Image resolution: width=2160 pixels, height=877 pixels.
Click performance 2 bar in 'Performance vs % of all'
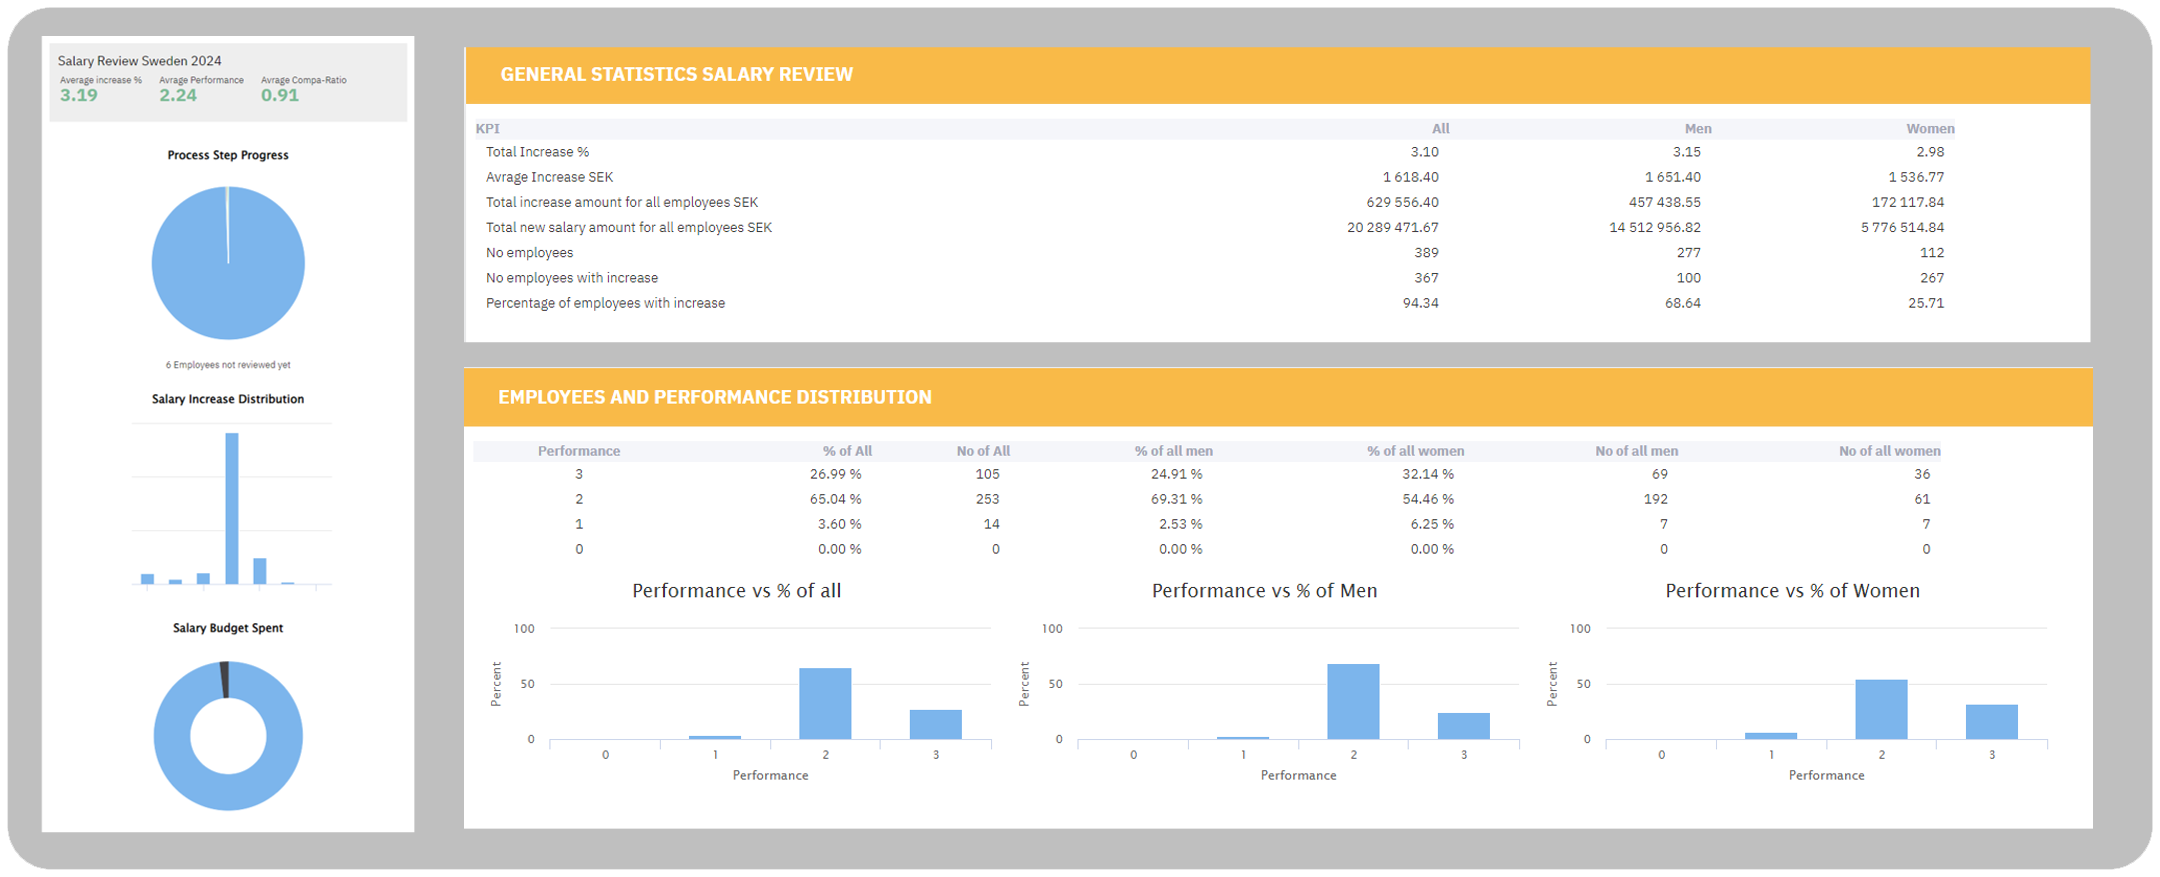(825, 704)
